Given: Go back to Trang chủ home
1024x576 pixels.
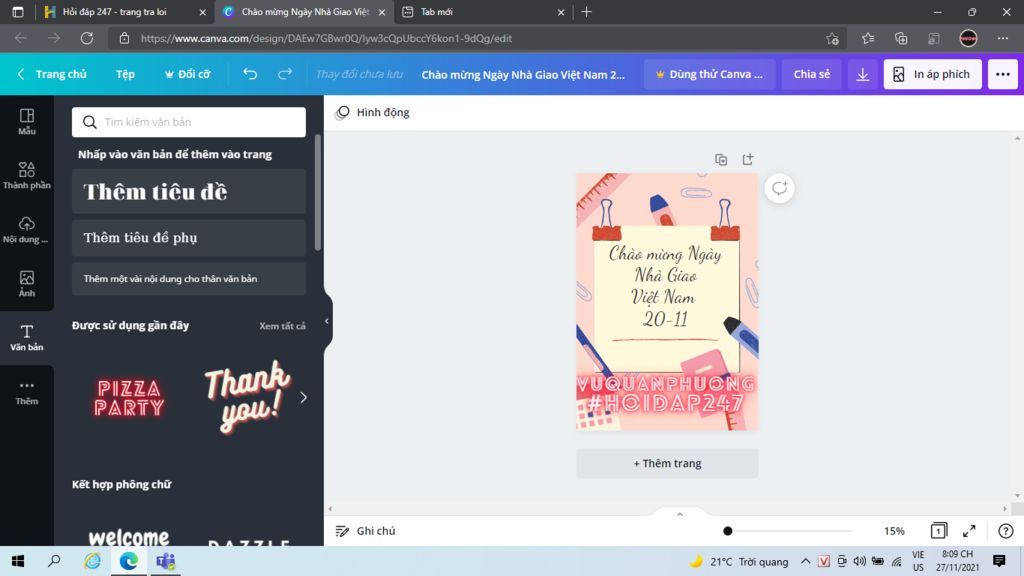Looking at the screenshot, I should click(52, 74).
